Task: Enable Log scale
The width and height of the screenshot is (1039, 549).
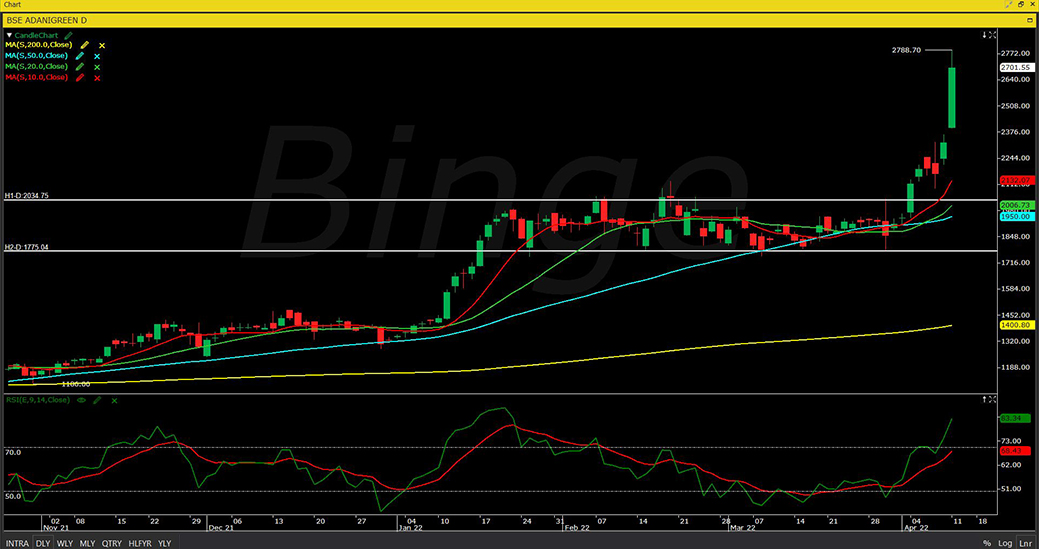Action: click(1005, 543)
